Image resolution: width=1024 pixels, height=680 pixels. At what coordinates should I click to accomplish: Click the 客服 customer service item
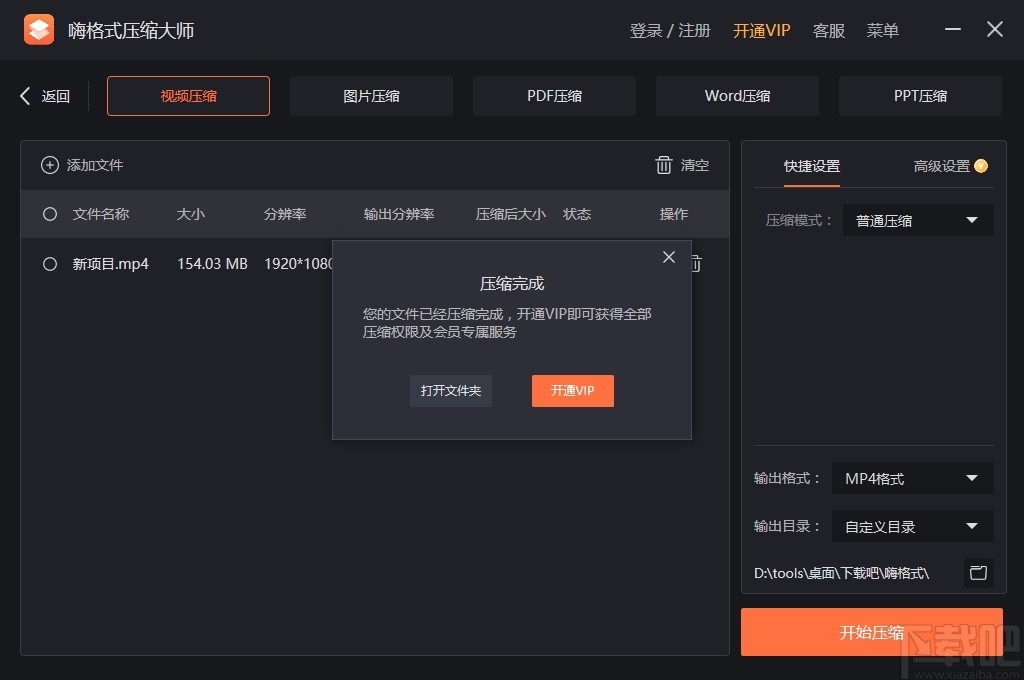(x=828, y=30)
